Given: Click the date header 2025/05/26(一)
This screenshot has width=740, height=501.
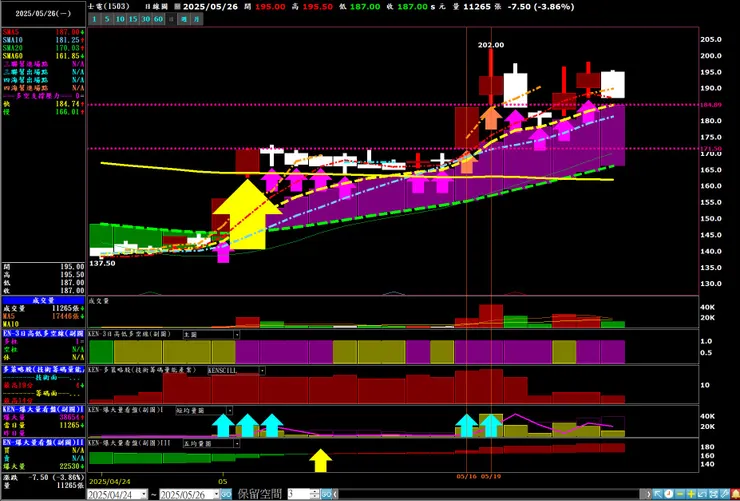Looking at the screenshot, I should pos(43,13).
